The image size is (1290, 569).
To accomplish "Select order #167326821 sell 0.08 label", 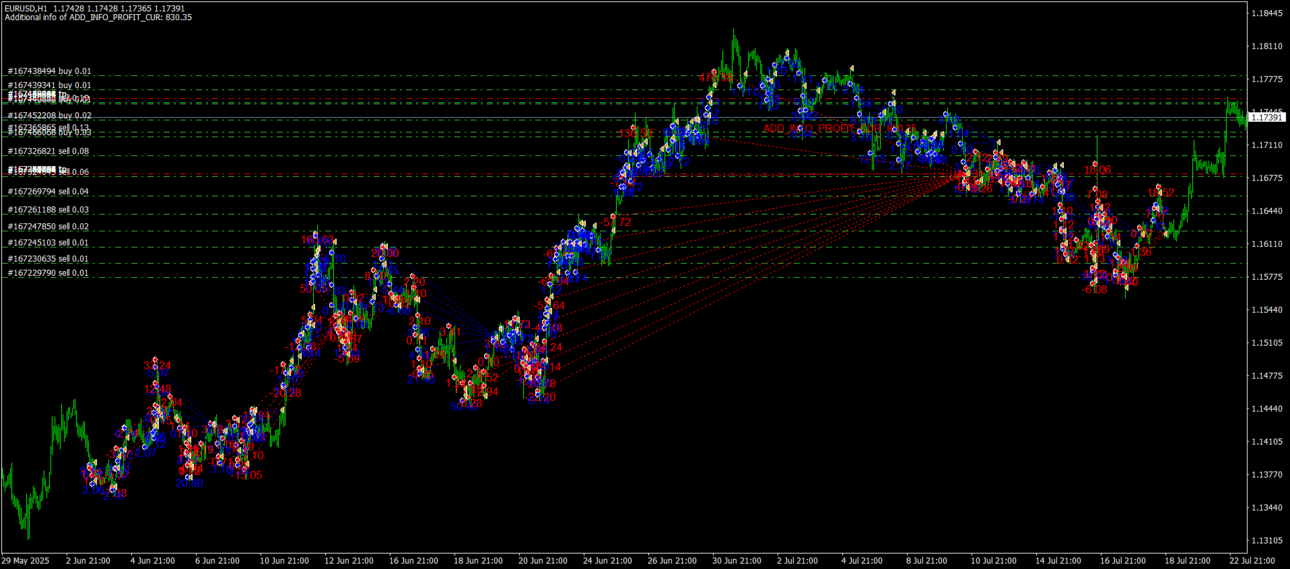I will [50, 151].
